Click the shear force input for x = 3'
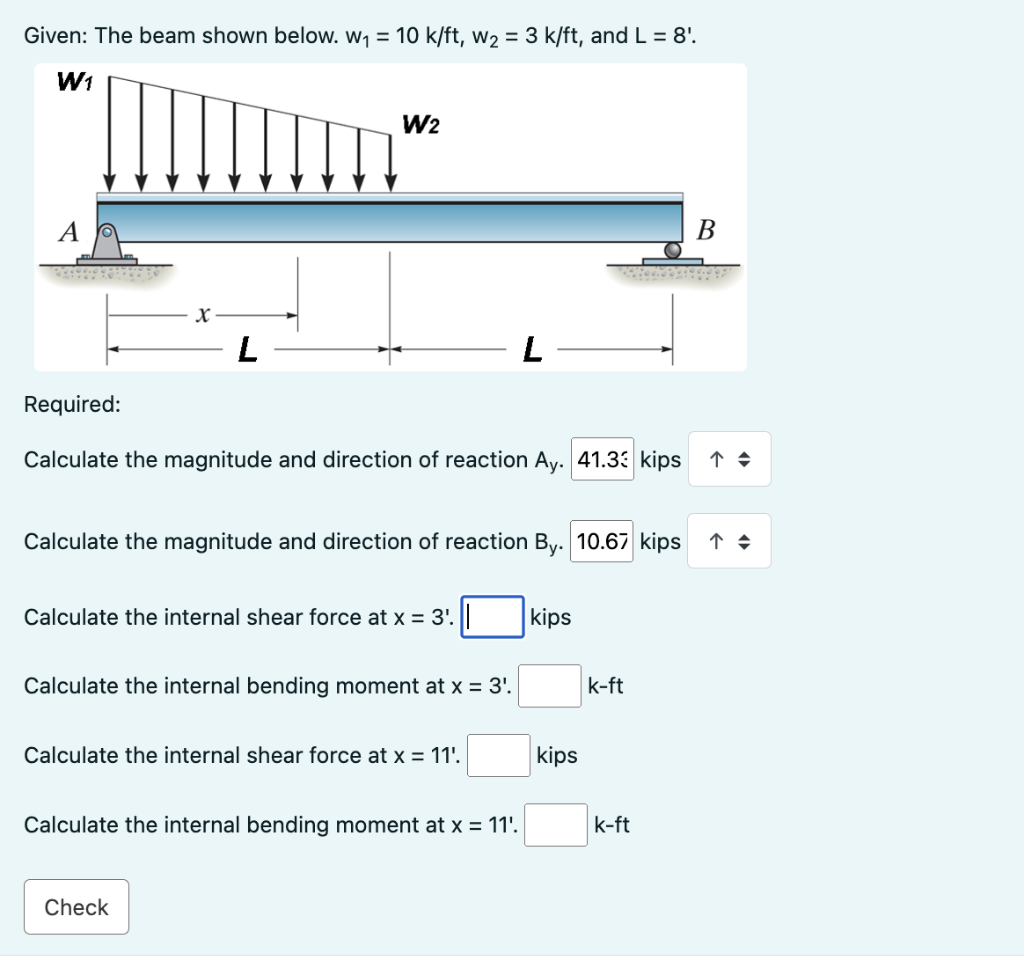1024x968 pixels. point(492,617)
